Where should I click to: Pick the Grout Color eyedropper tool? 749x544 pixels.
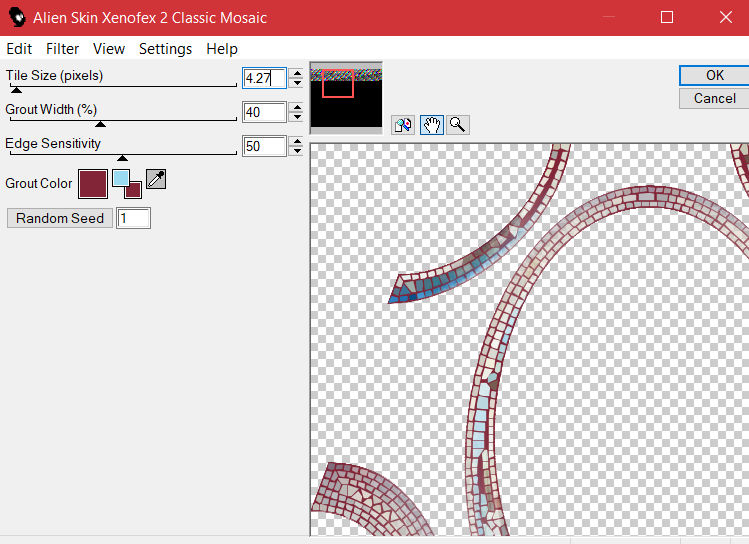(x=156, y=179)
